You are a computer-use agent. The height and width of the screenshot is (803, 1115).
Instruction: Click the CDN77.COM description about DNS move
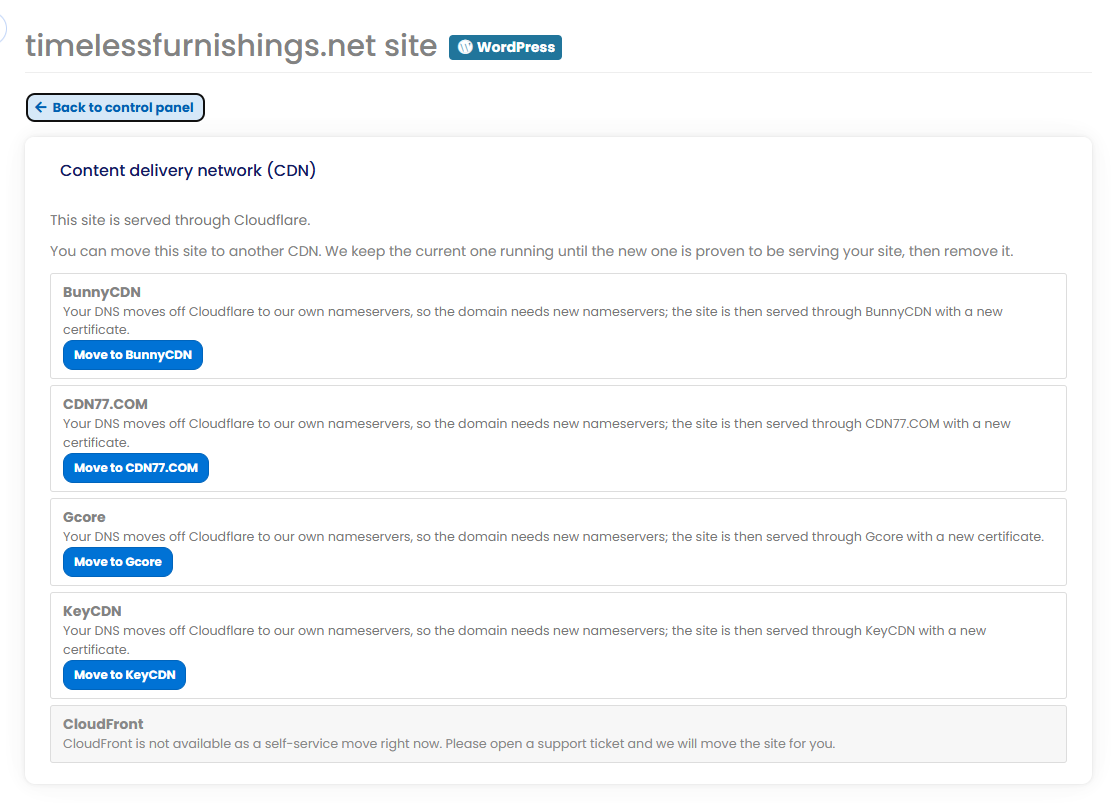click(x=537, y=433)
